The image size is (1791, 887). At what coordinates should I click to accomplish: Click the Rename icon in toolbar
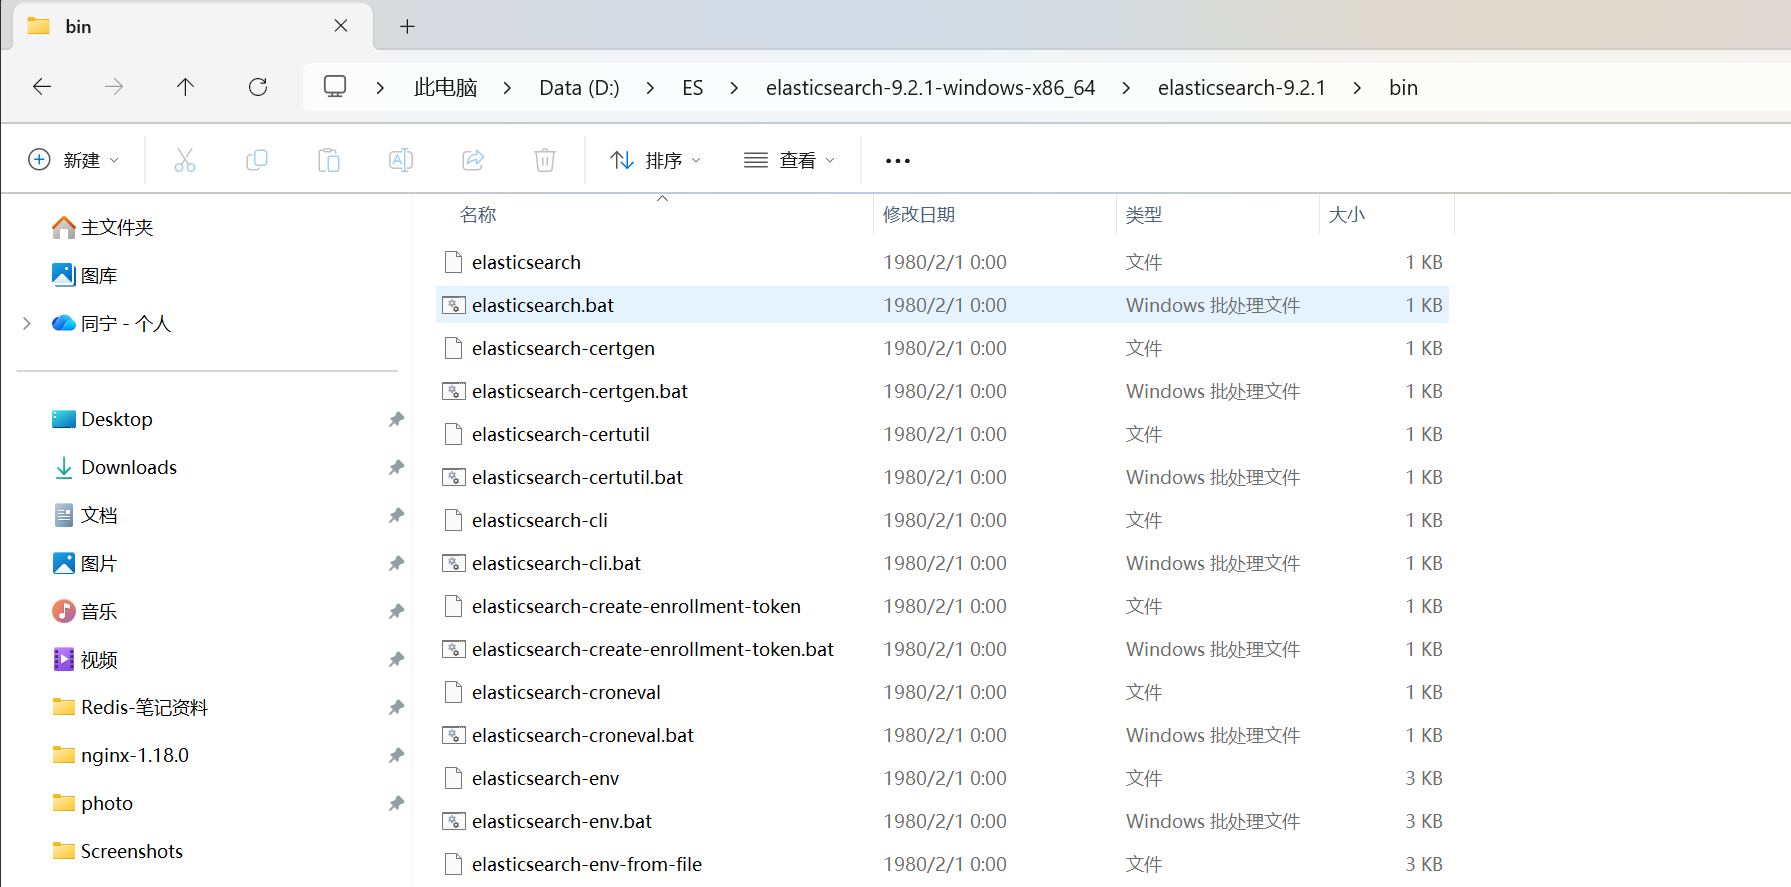[x=401, y=160]
